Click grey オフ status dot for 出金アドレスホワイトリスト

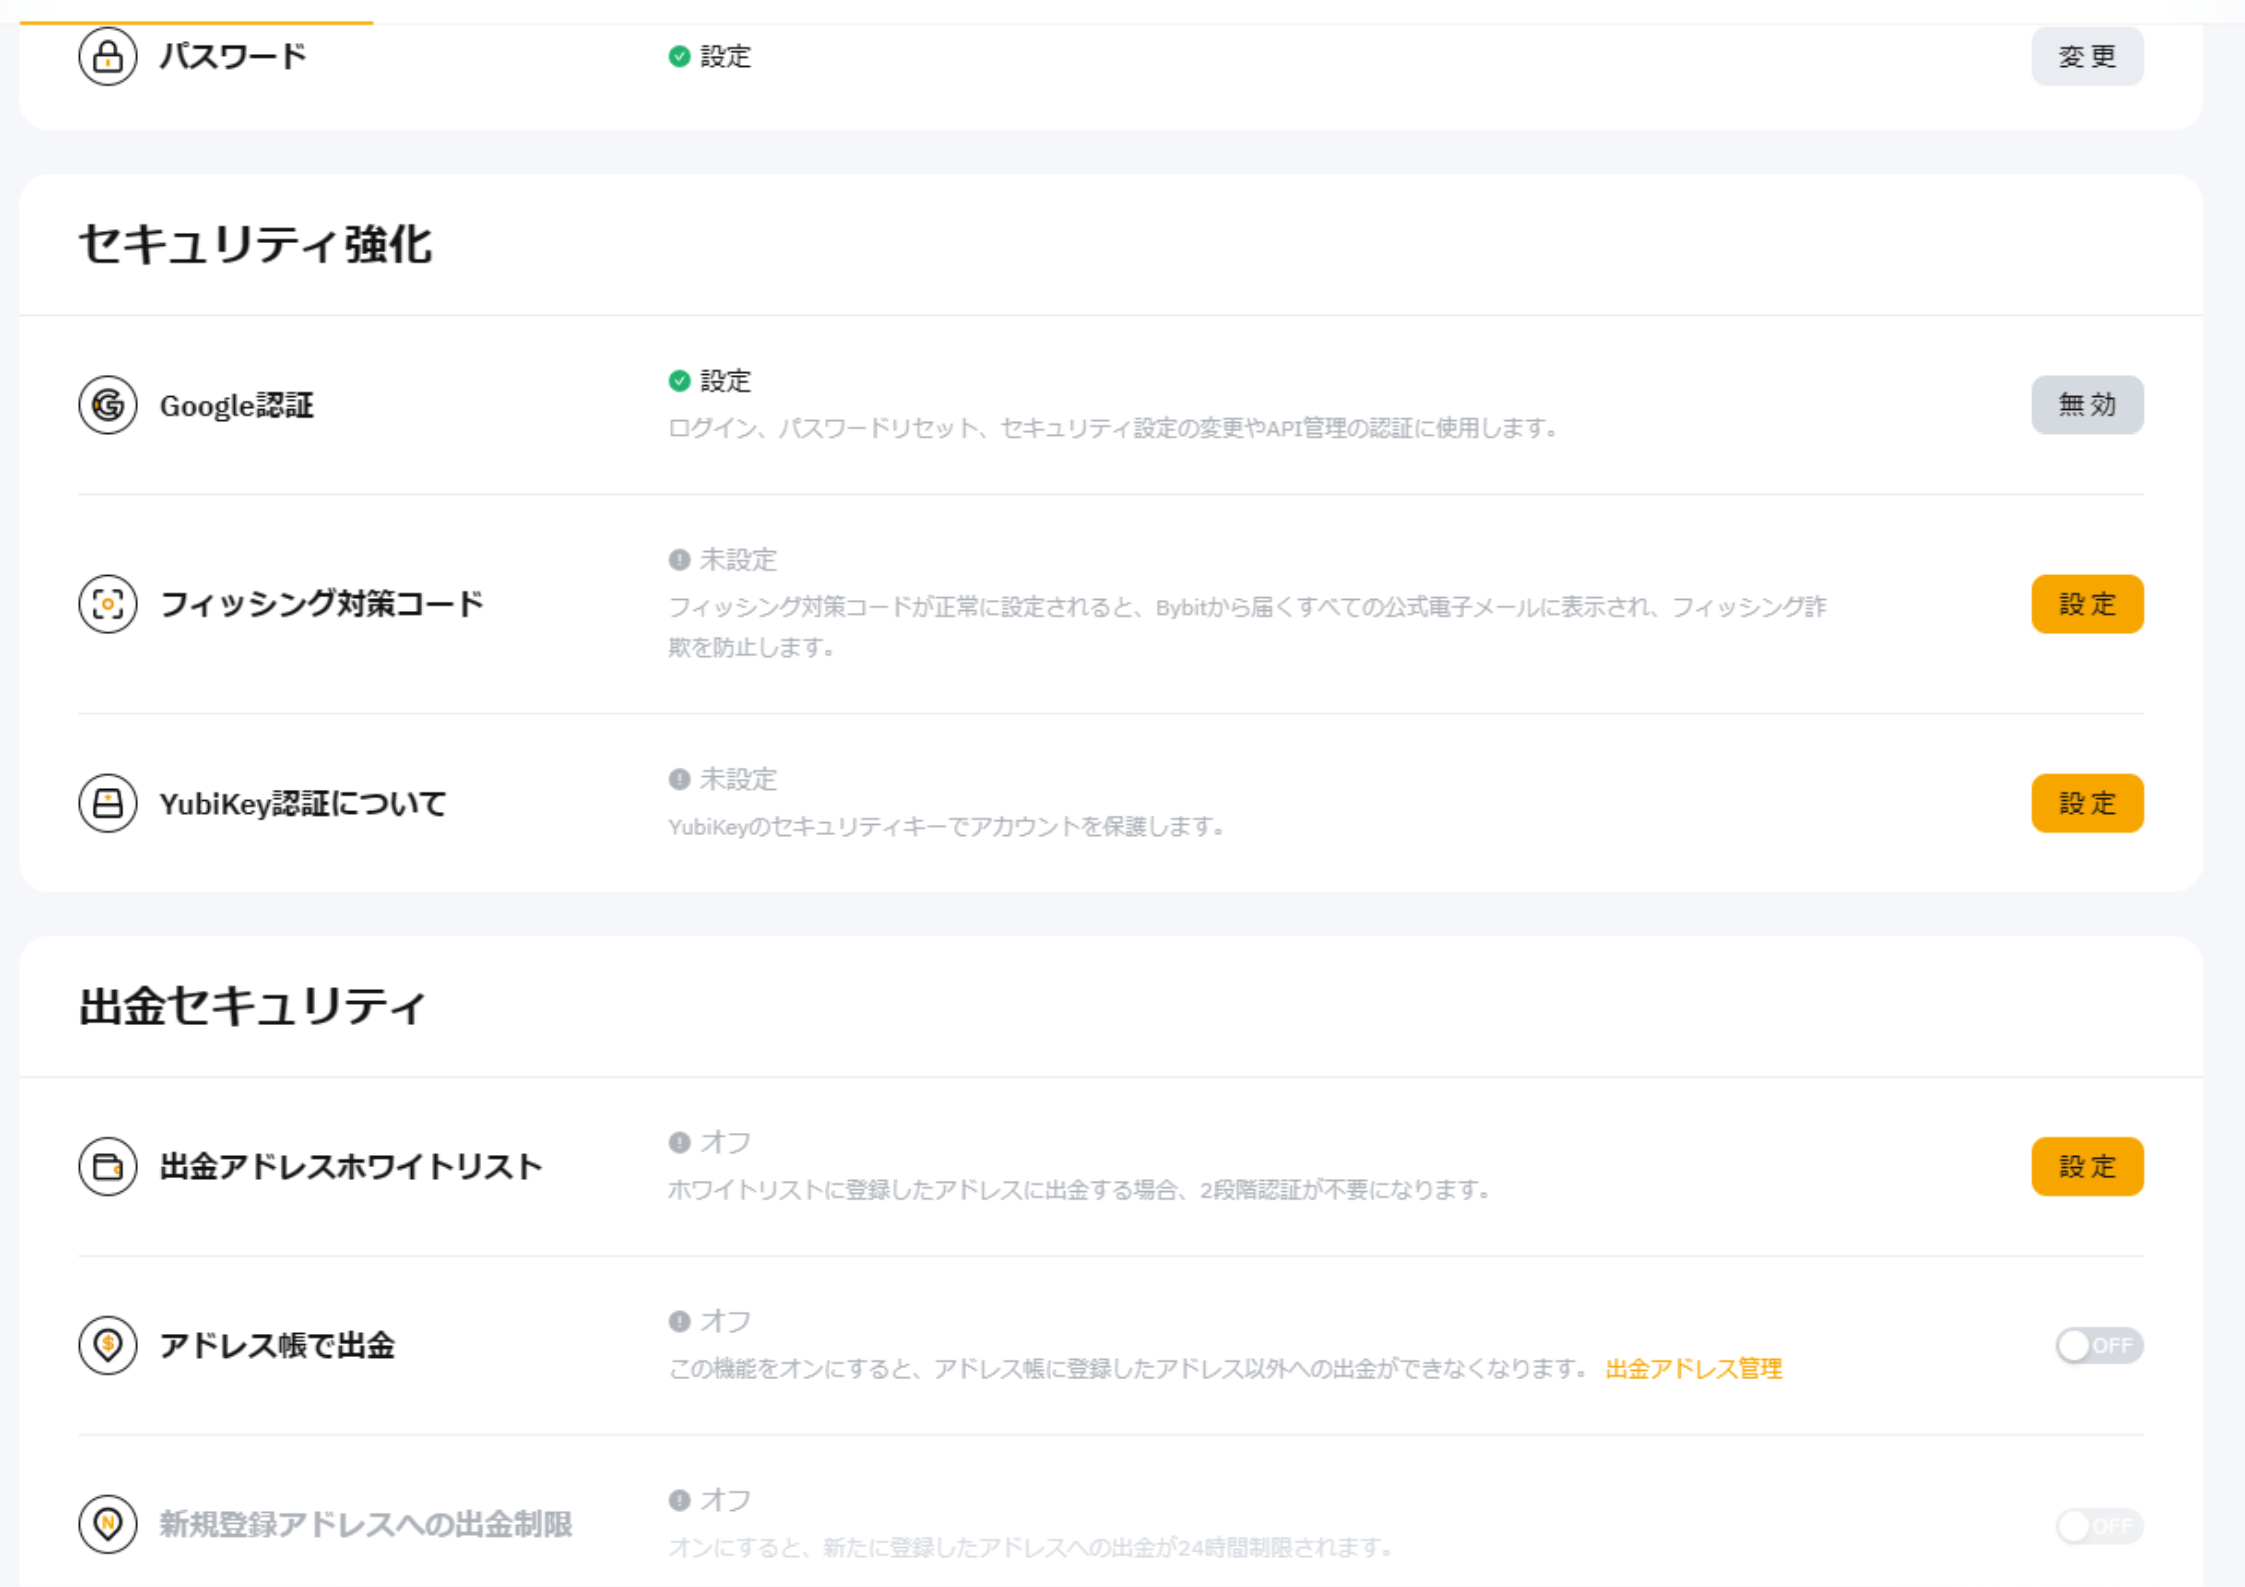pyautogui.click(x=679, y=1142)
